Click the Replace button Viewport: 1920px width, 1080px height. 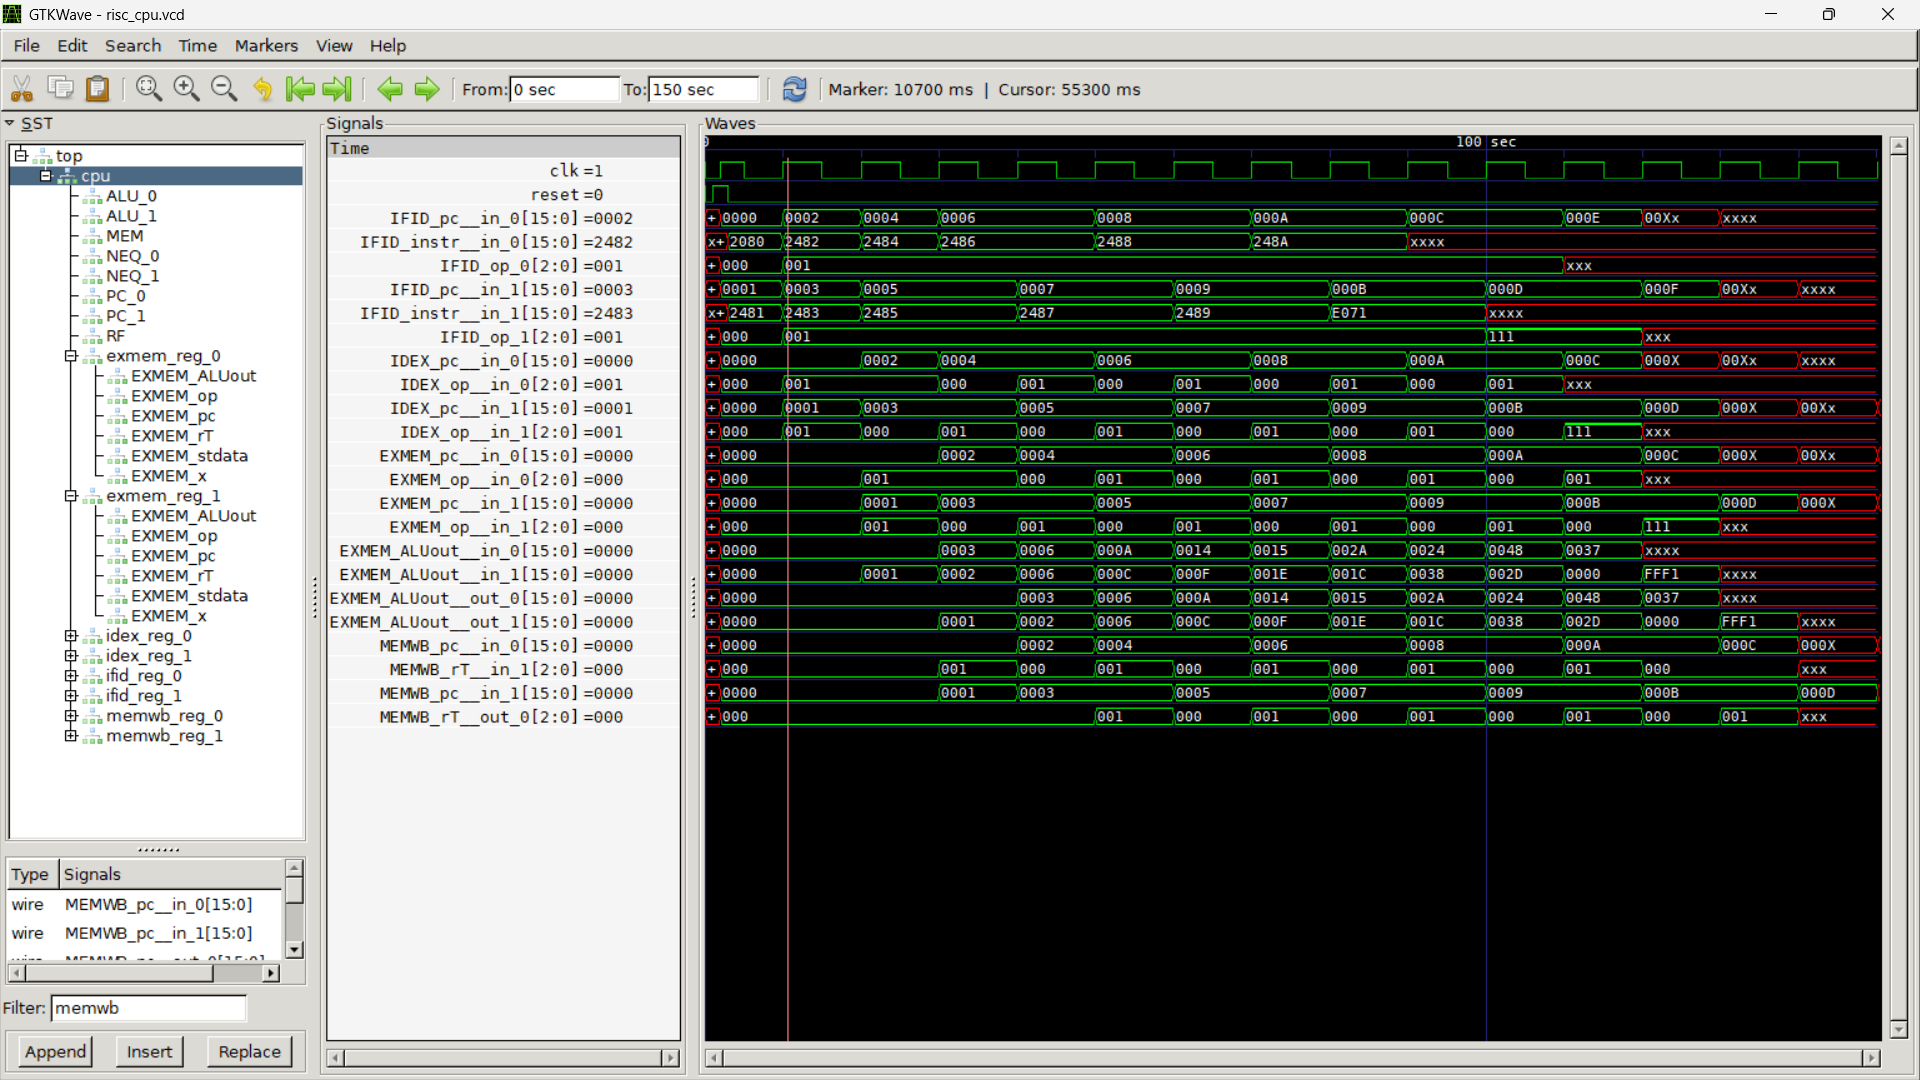(x=249, y=1051)
